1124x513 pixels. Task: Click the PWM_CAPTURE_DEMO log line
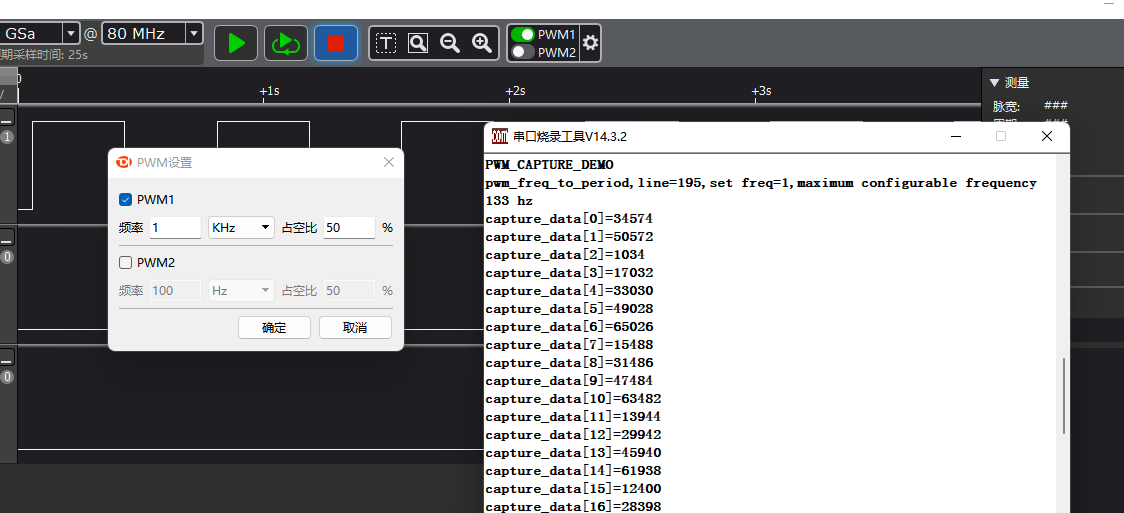[549, 165]
